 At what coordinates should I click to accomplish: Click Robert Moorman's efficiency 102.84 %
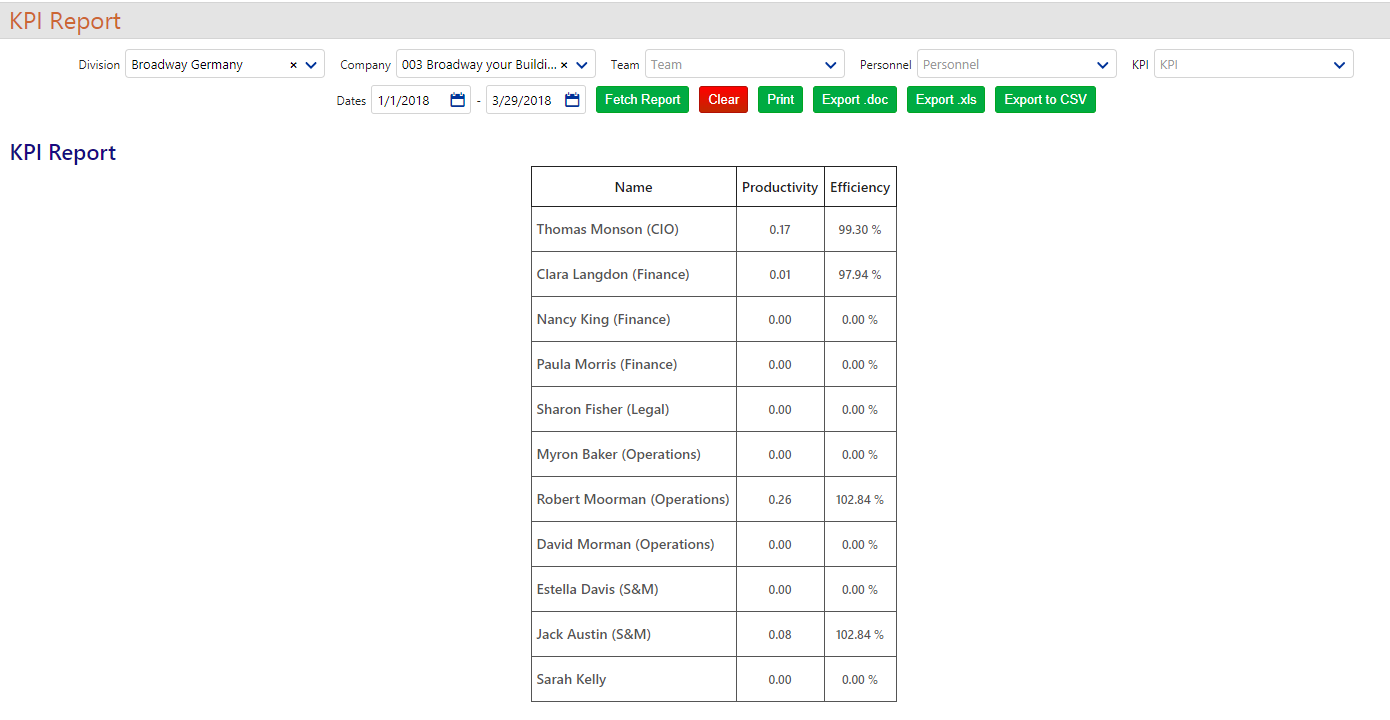click(860, 500)
